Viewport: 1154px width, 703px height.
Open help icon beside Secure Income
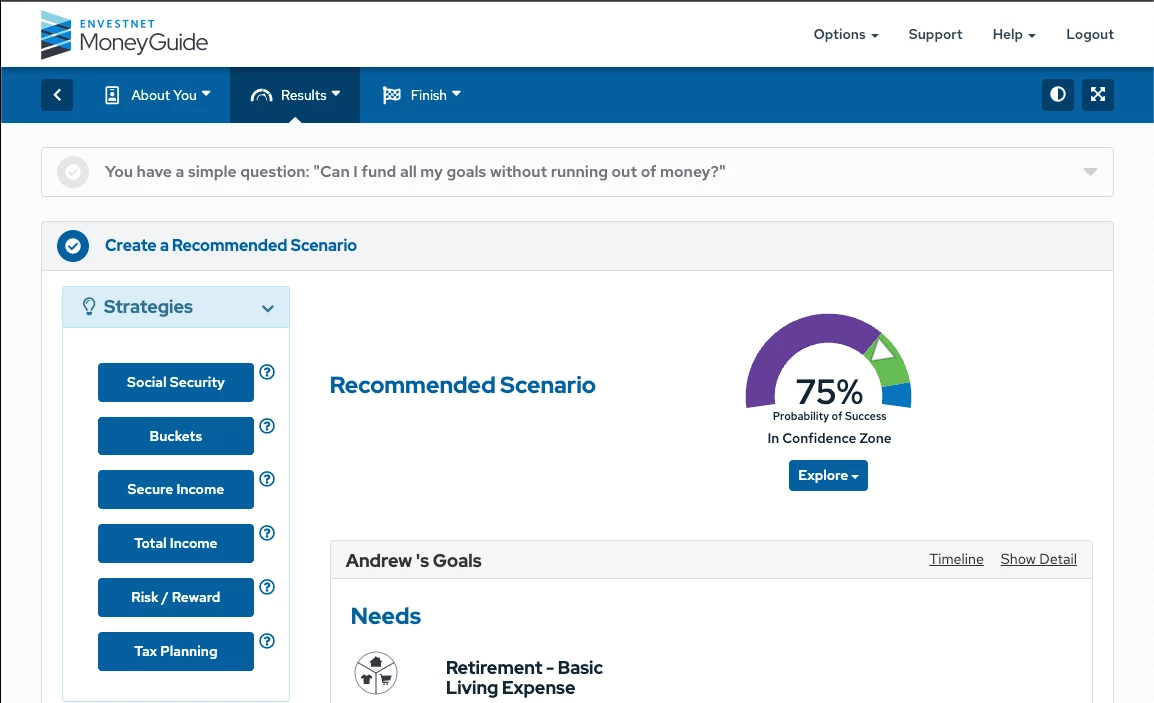tap(267, 478)
